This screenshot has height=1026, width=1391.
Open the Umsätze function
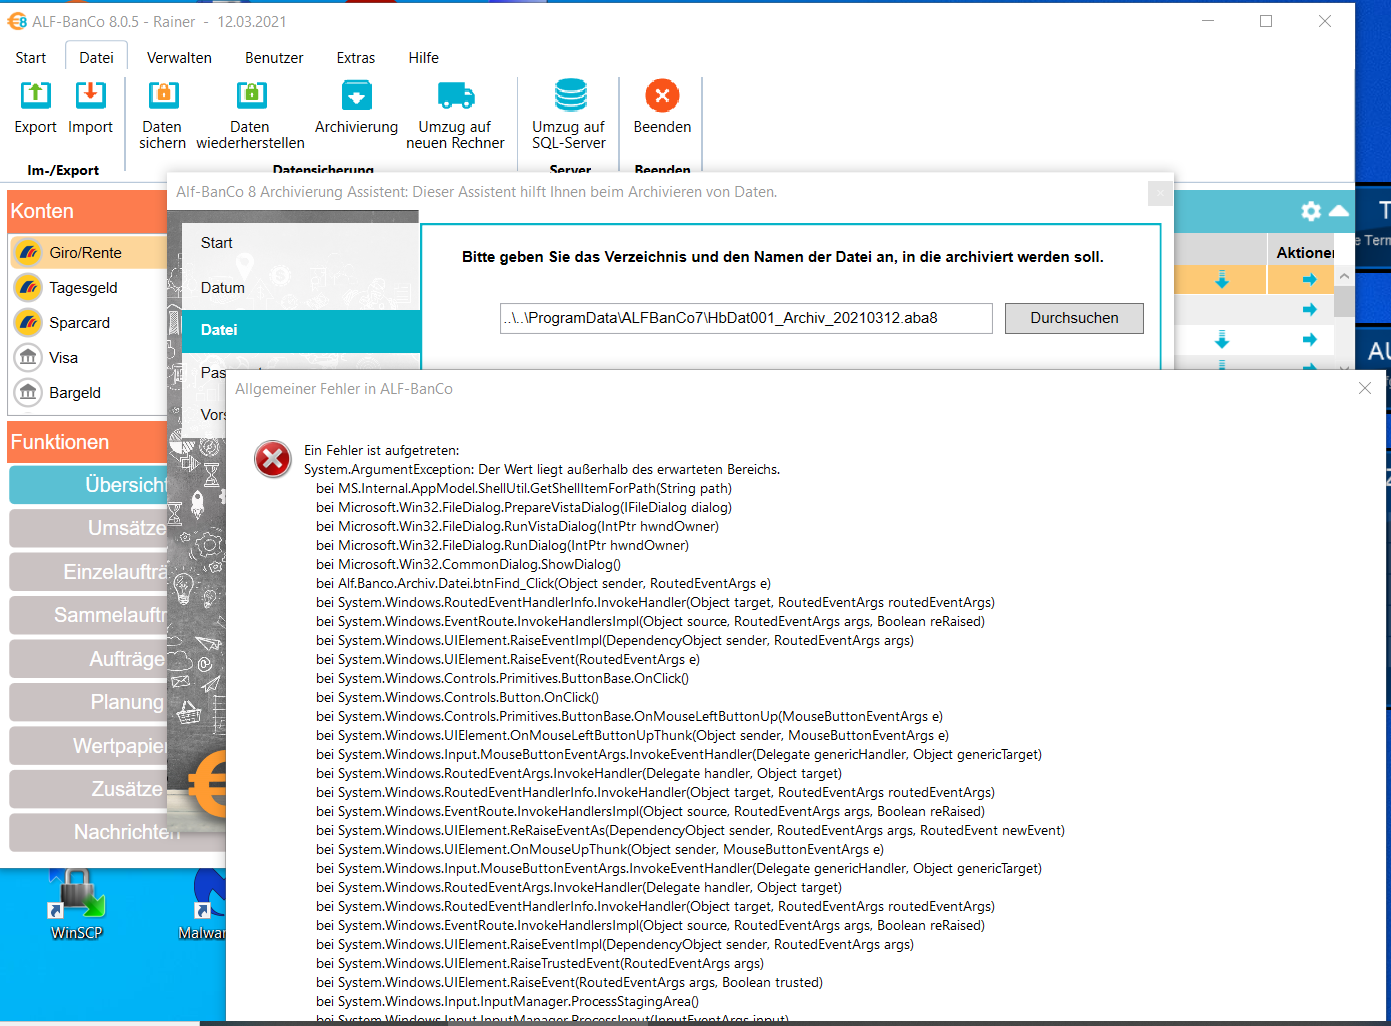89,528
